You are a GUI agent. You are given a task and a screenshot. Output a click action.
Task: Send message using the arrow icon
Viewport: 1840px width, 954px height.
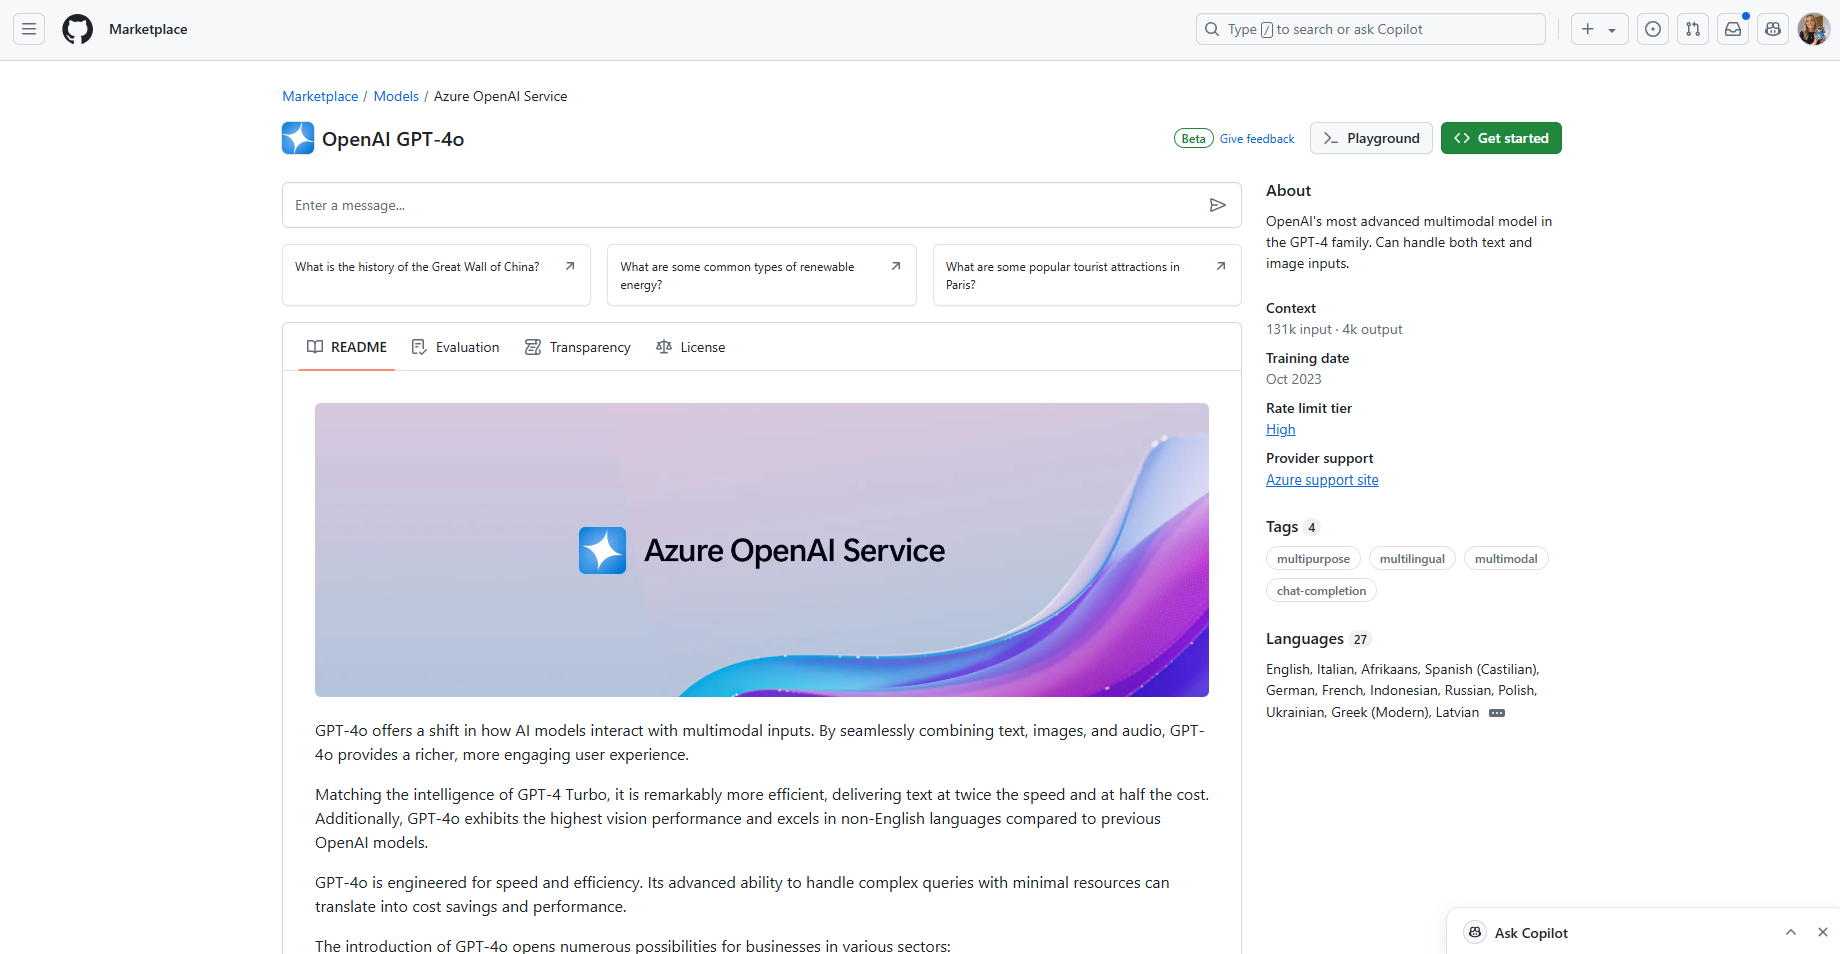(x=1217, y=205)
